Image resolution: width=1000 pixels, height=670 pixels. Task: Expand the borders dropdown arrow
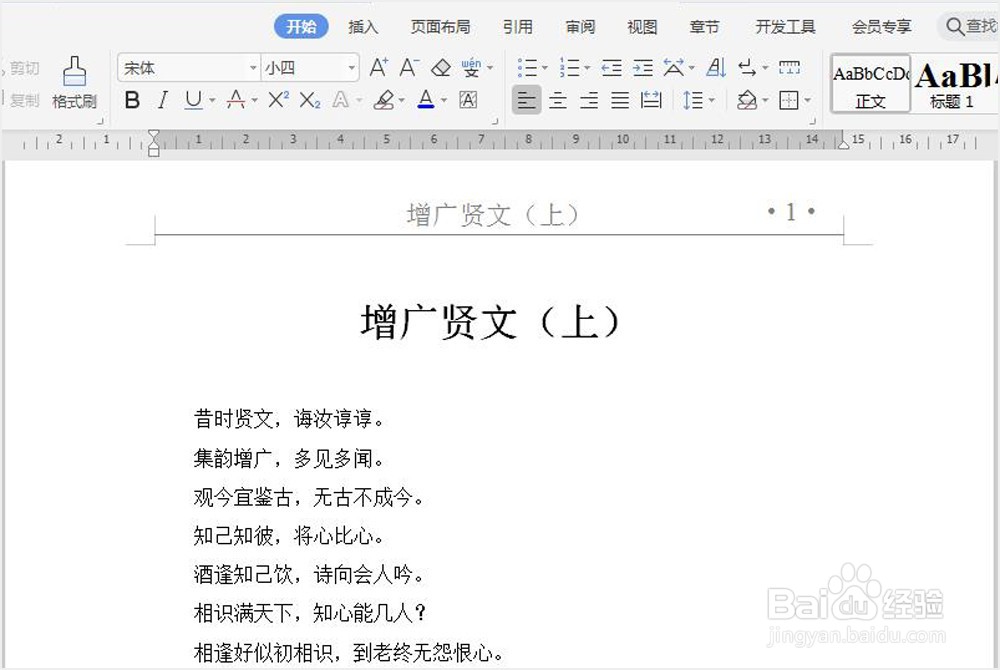click(807, 101)
